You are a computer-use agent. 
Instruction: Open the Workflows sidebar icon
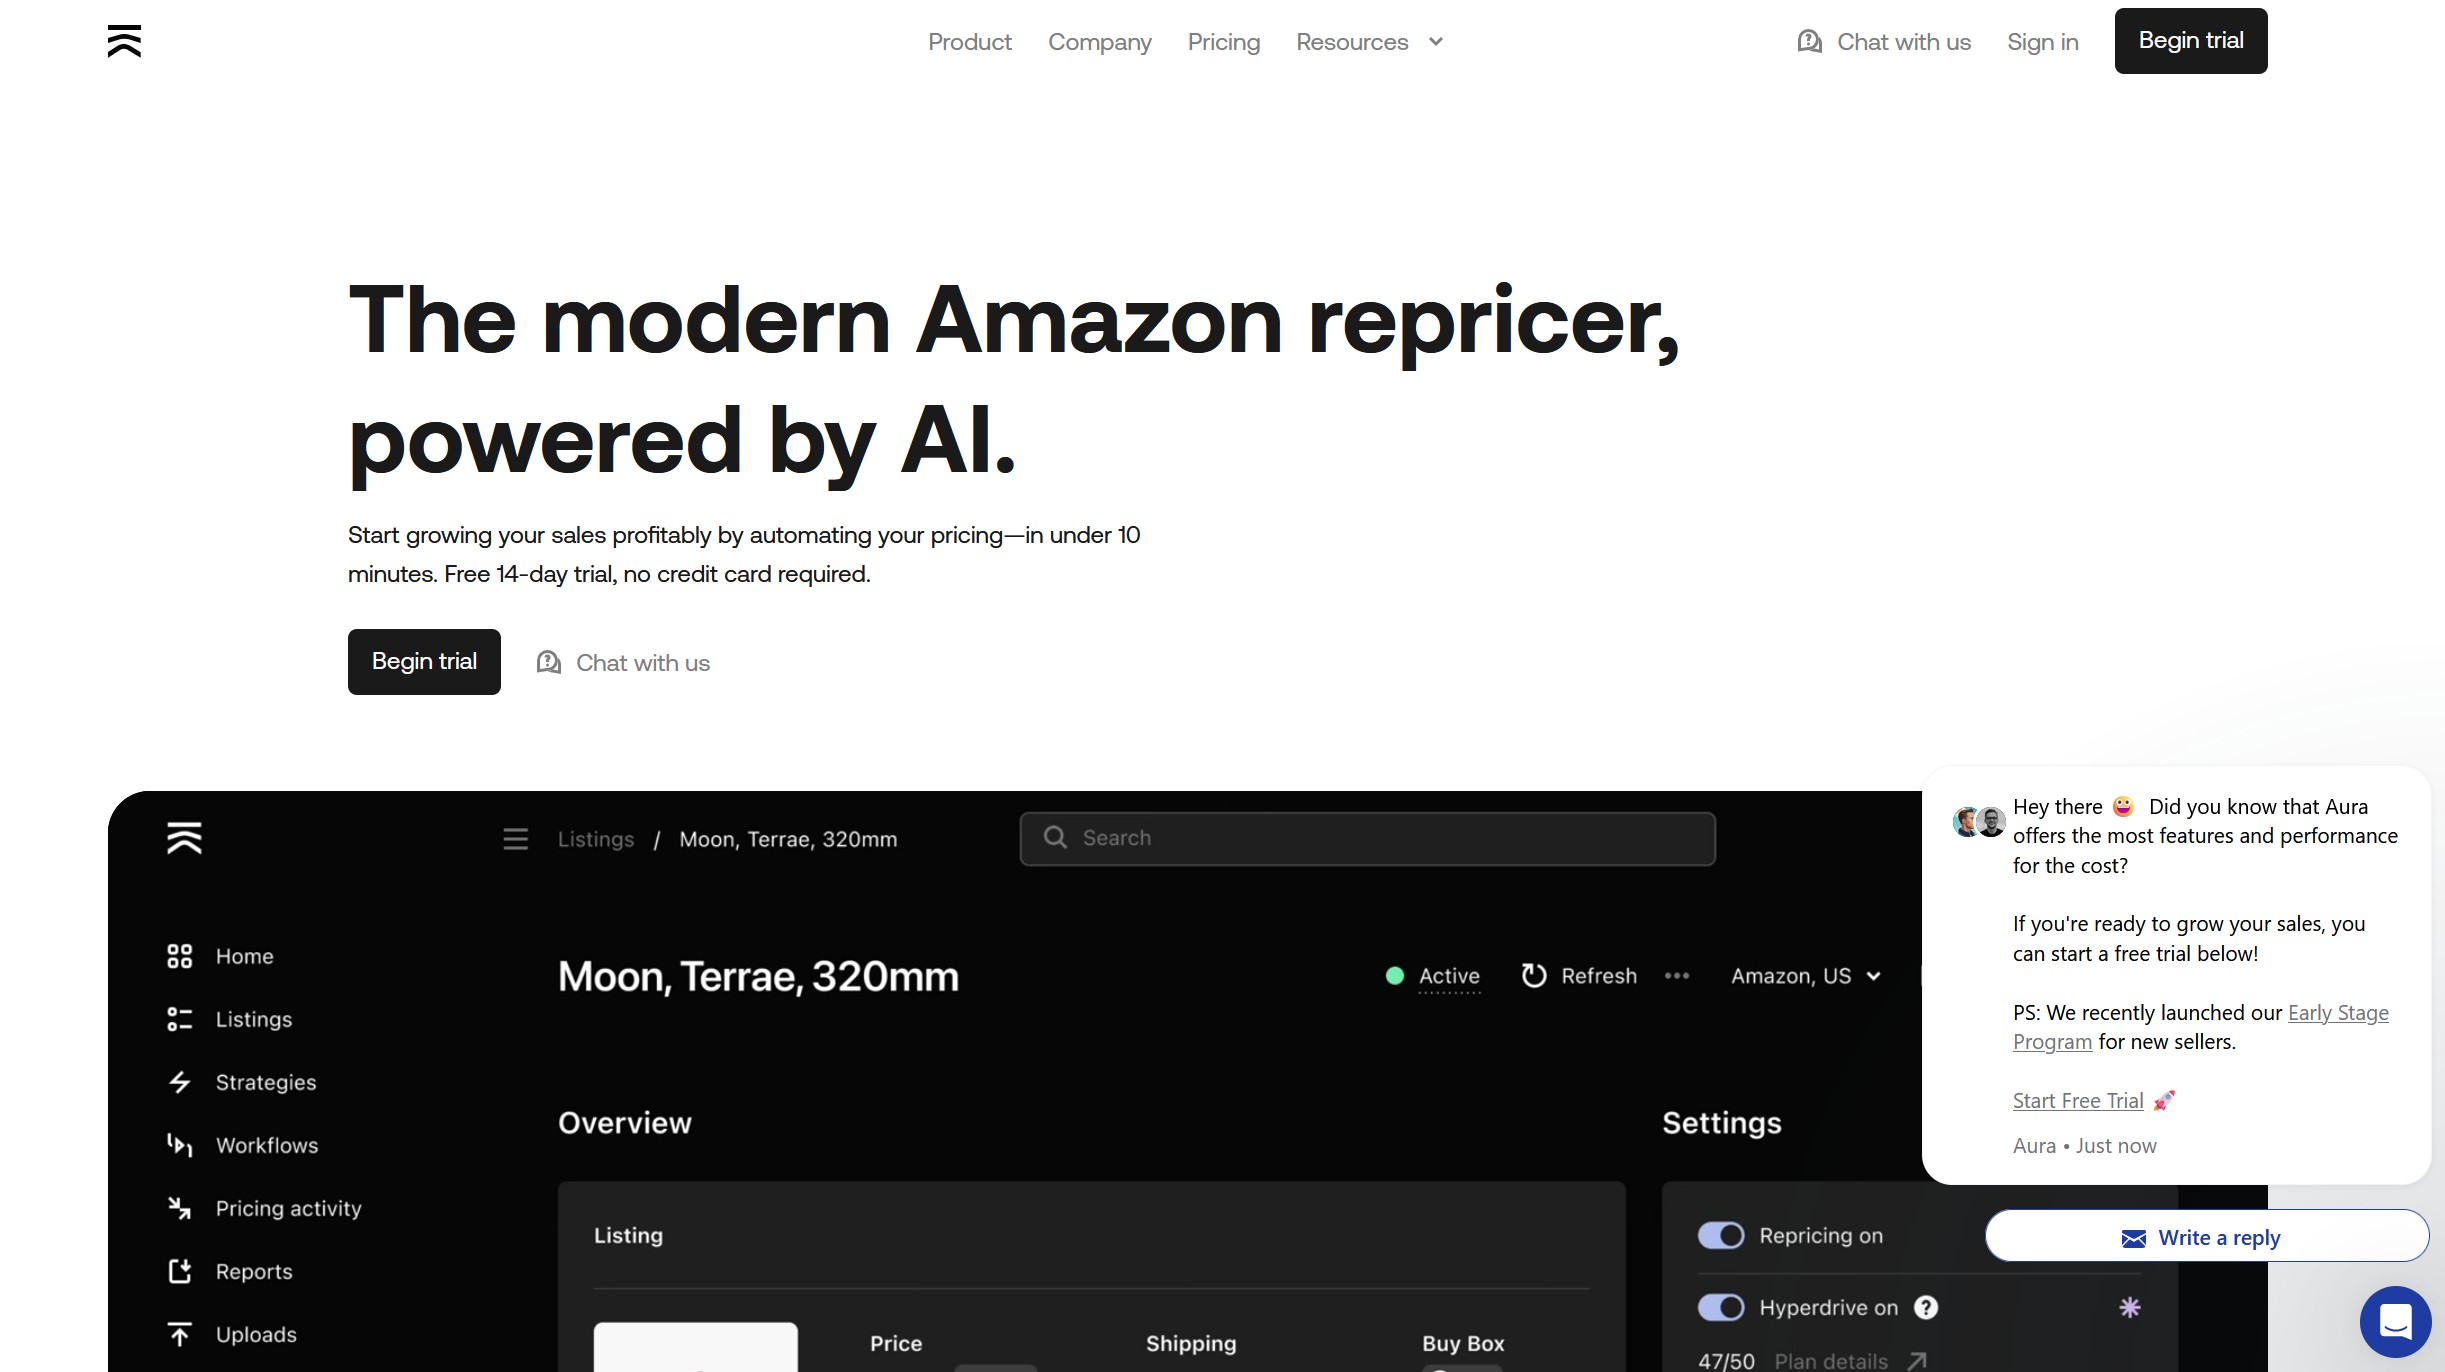point(180,1145)
